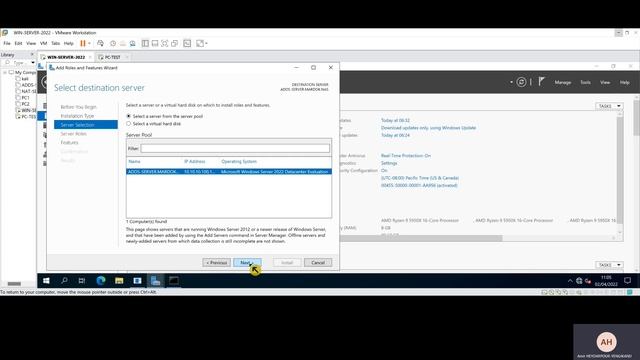Open the upper TASKS dropdown in Server Manager
The image size is (640, 360).
pos(609,106)
